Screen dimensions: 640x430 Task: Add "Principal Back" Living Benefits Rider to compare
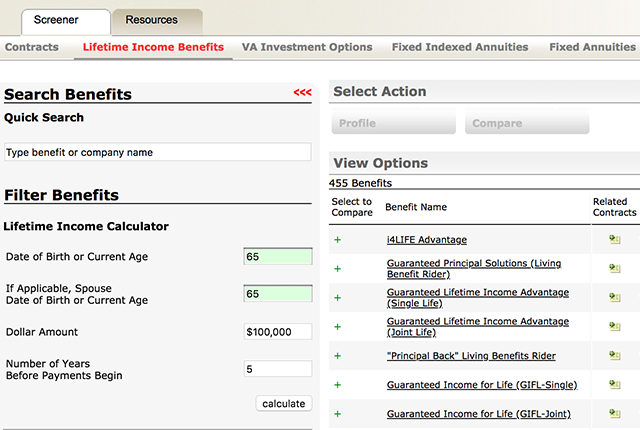click(337, 356)
